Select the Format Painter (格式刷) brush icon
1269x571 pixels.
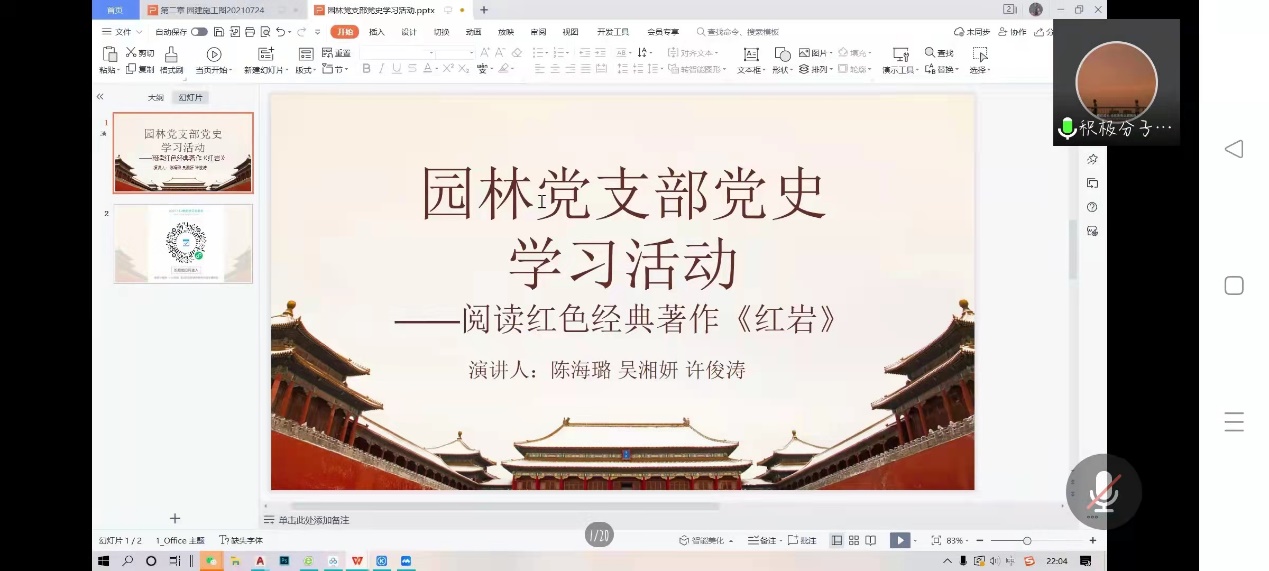(x=171, y=54)
